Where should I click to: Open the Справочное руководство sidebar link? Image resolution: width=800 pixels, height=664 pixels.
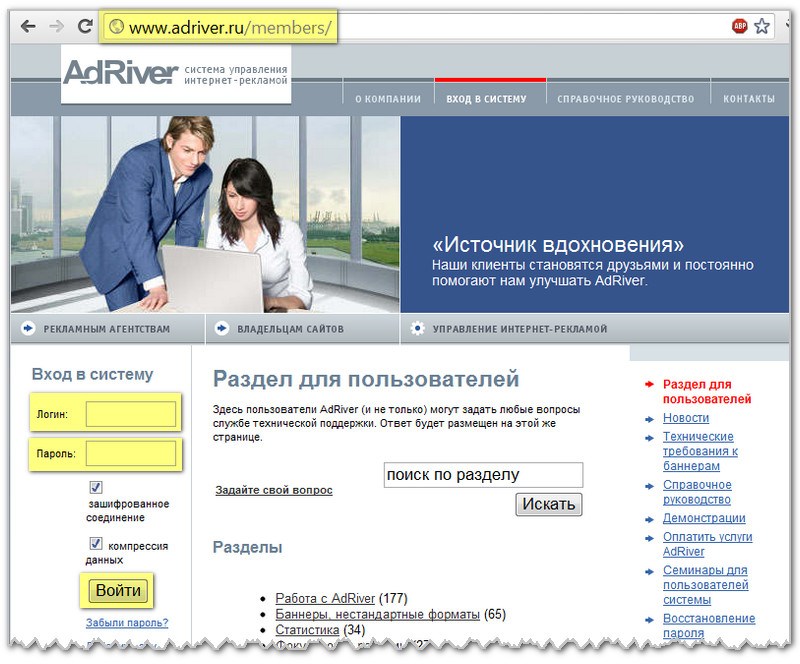[697, 492]
